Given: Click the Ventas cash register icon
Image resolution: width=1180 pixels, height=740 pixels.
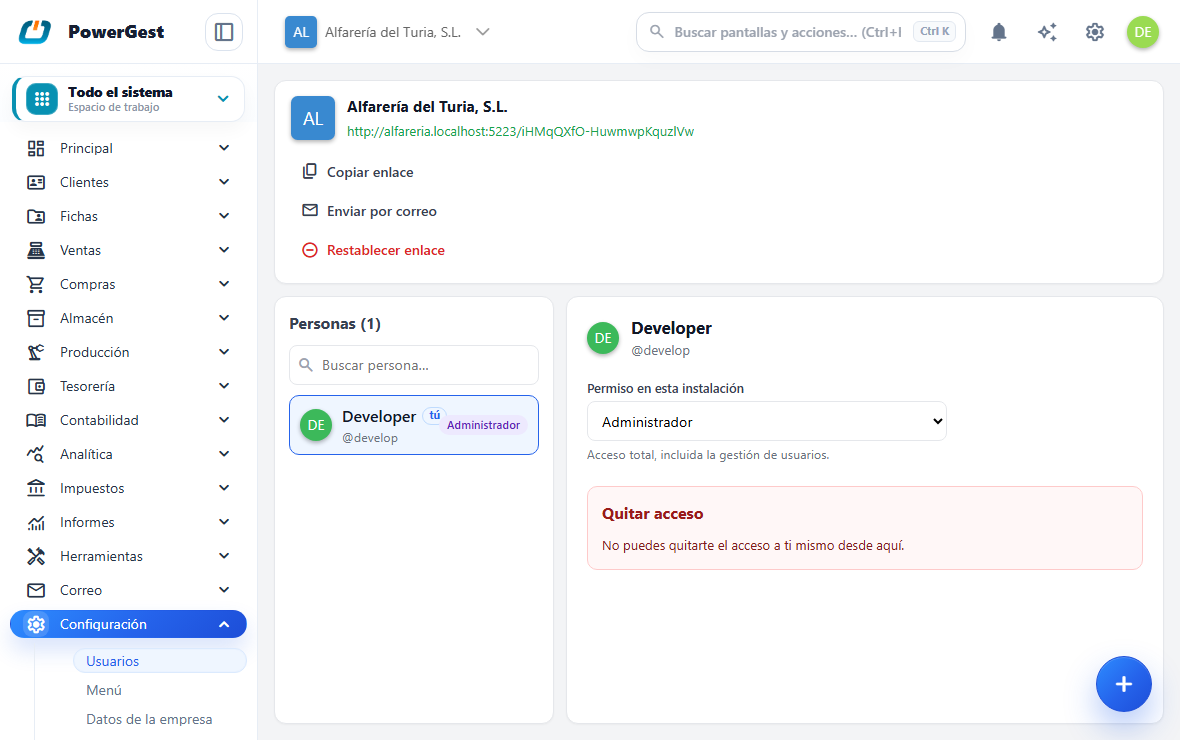Looking at the screenshot, I should click(x=36, y=250).
